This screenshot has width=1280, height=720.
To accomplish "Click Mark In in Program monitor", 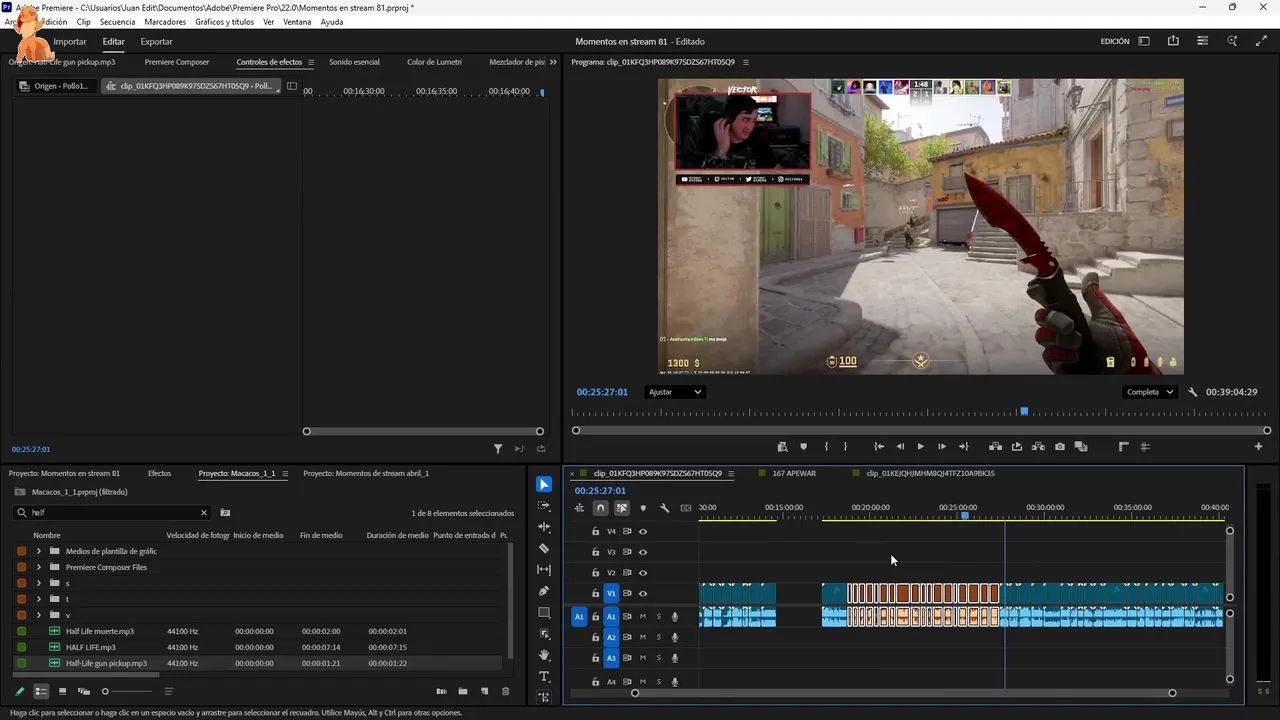I will point(825,447).
